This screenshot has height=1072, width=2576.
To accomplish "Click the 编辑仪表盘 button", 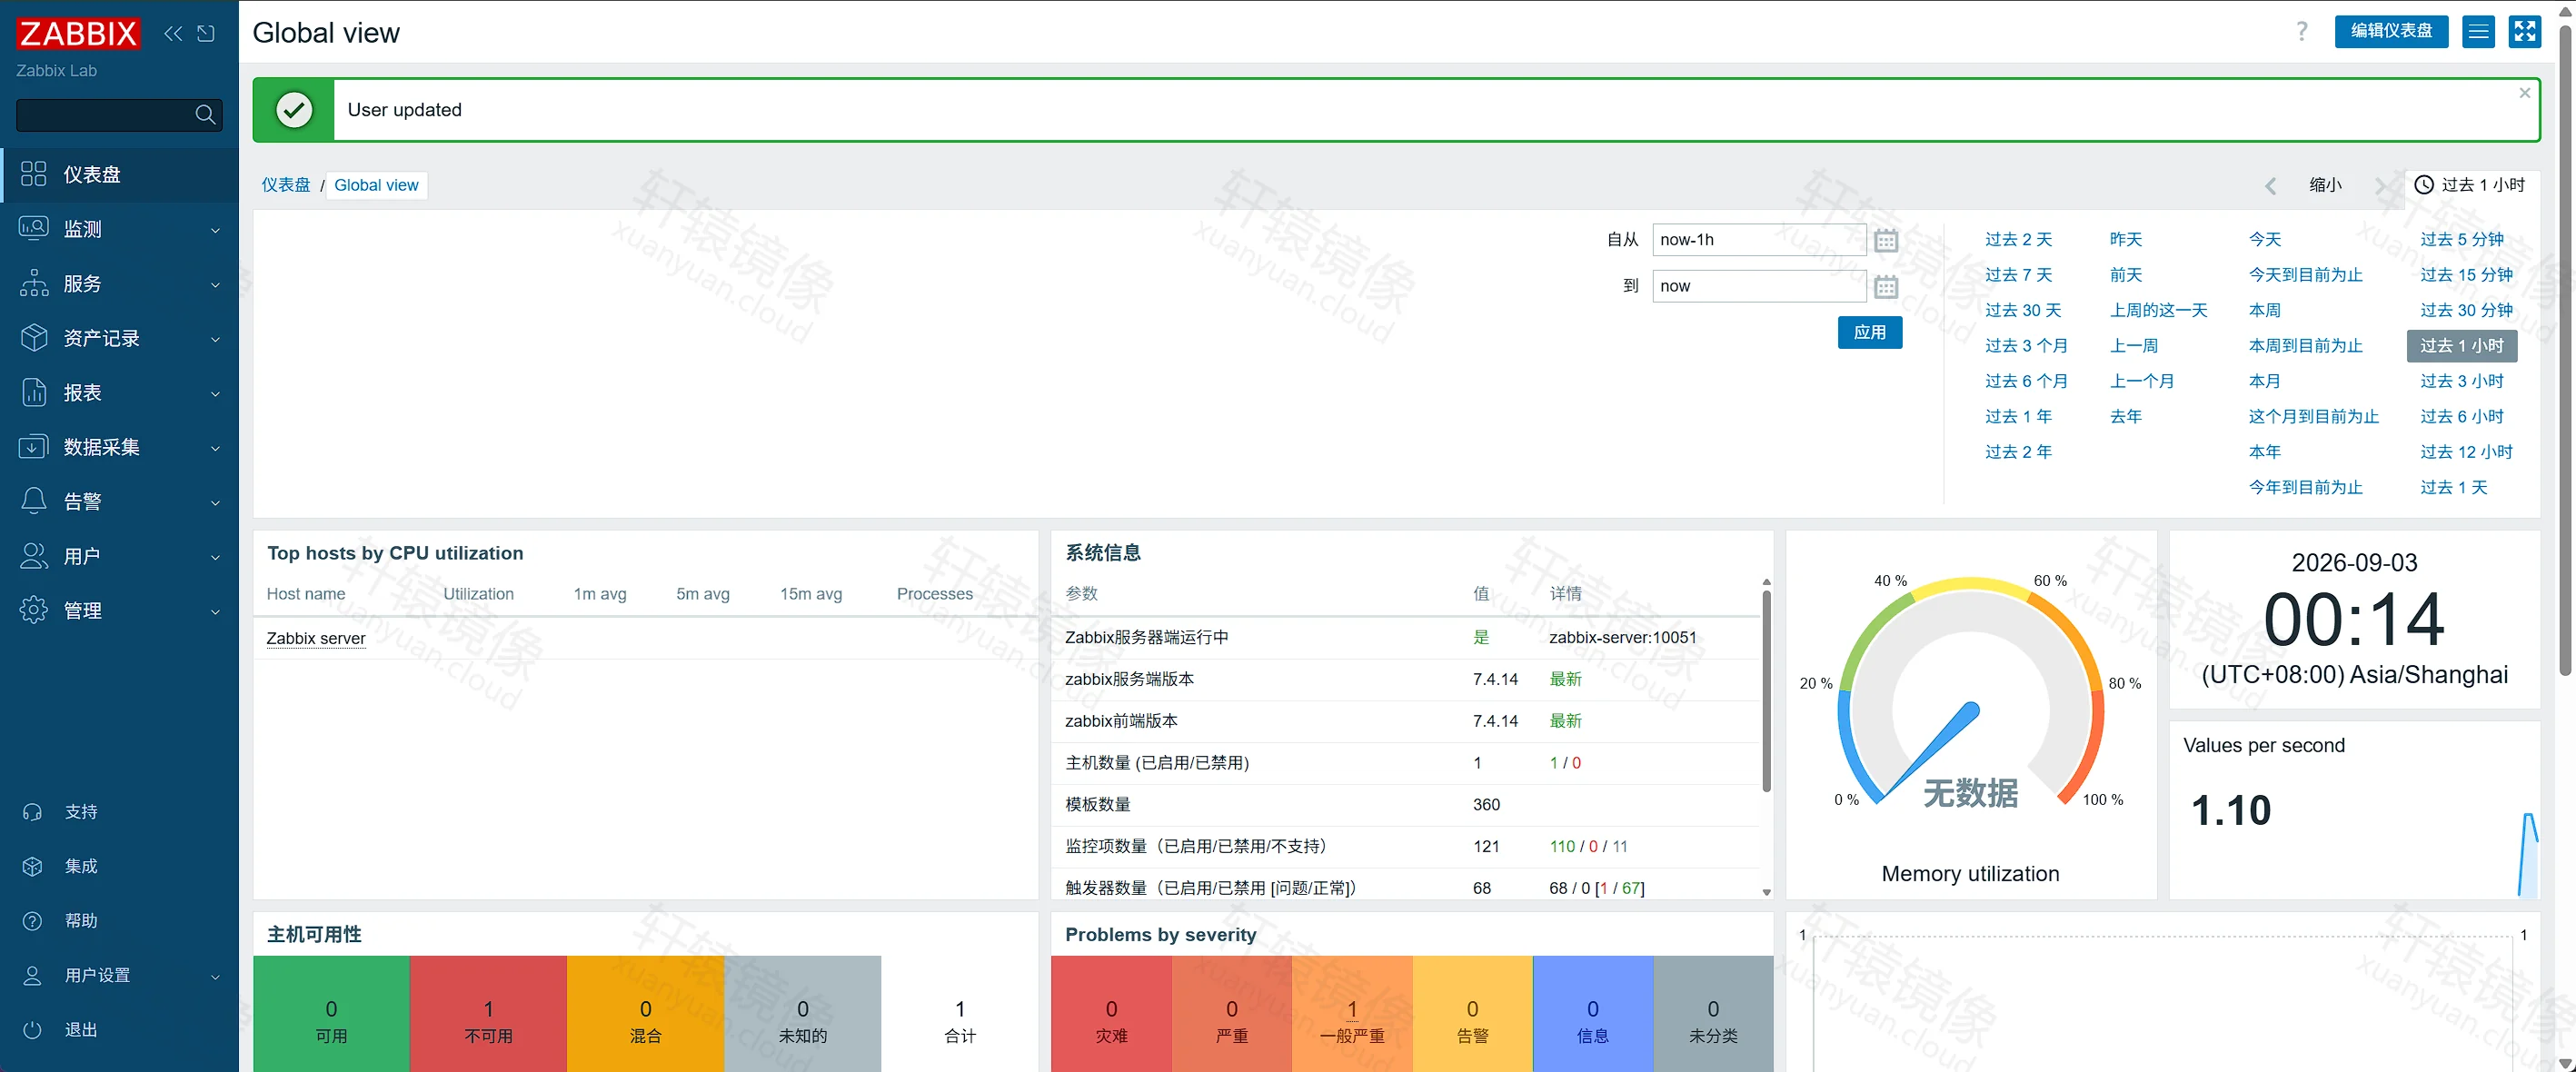I will click(x=2391, y=32).
